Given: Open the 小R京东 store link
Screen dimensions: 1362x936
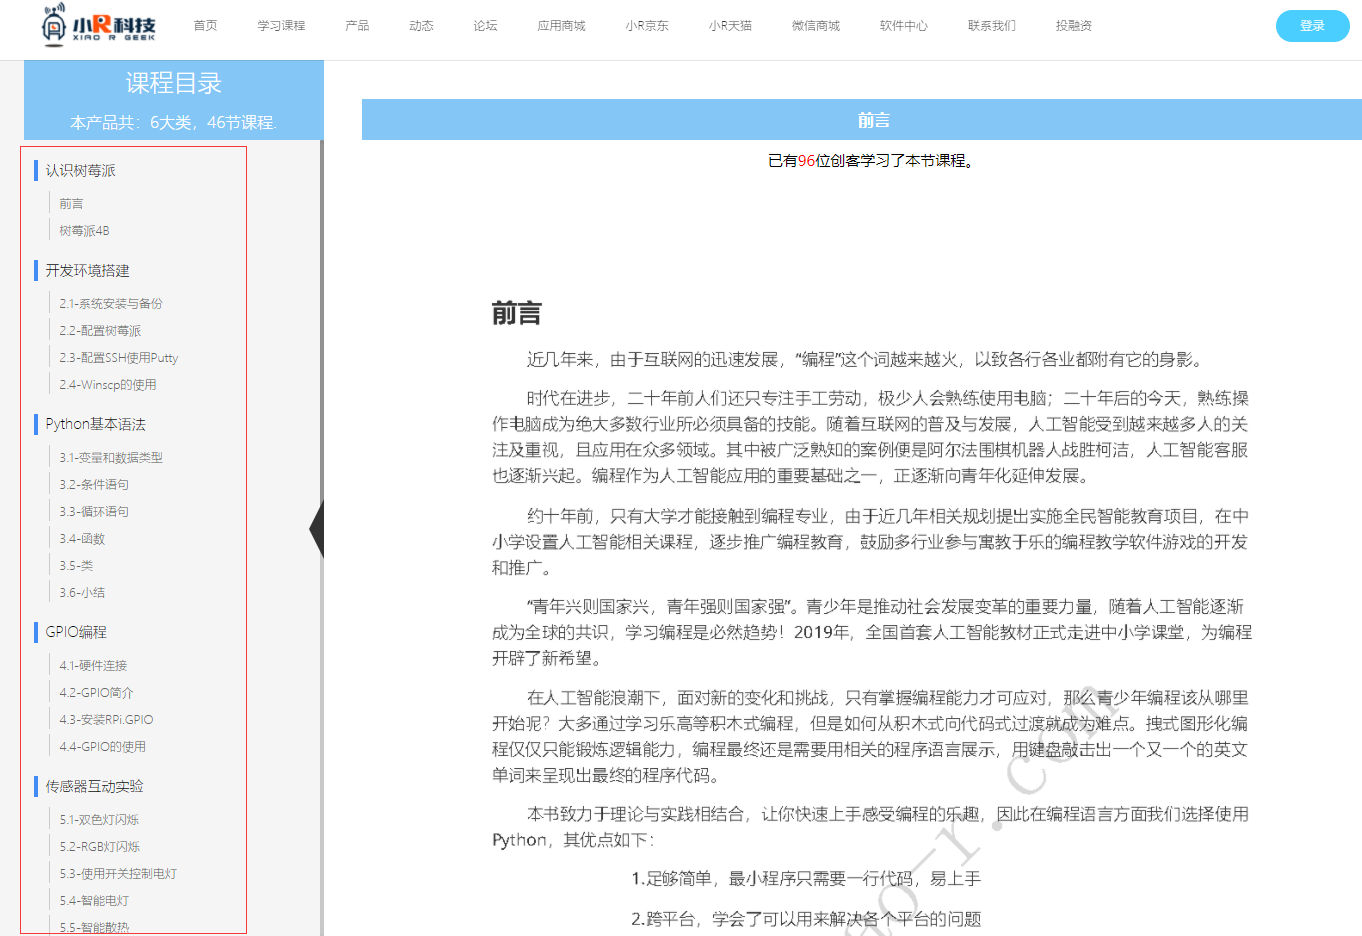Looking at the screenshot, I should point(646,26).
